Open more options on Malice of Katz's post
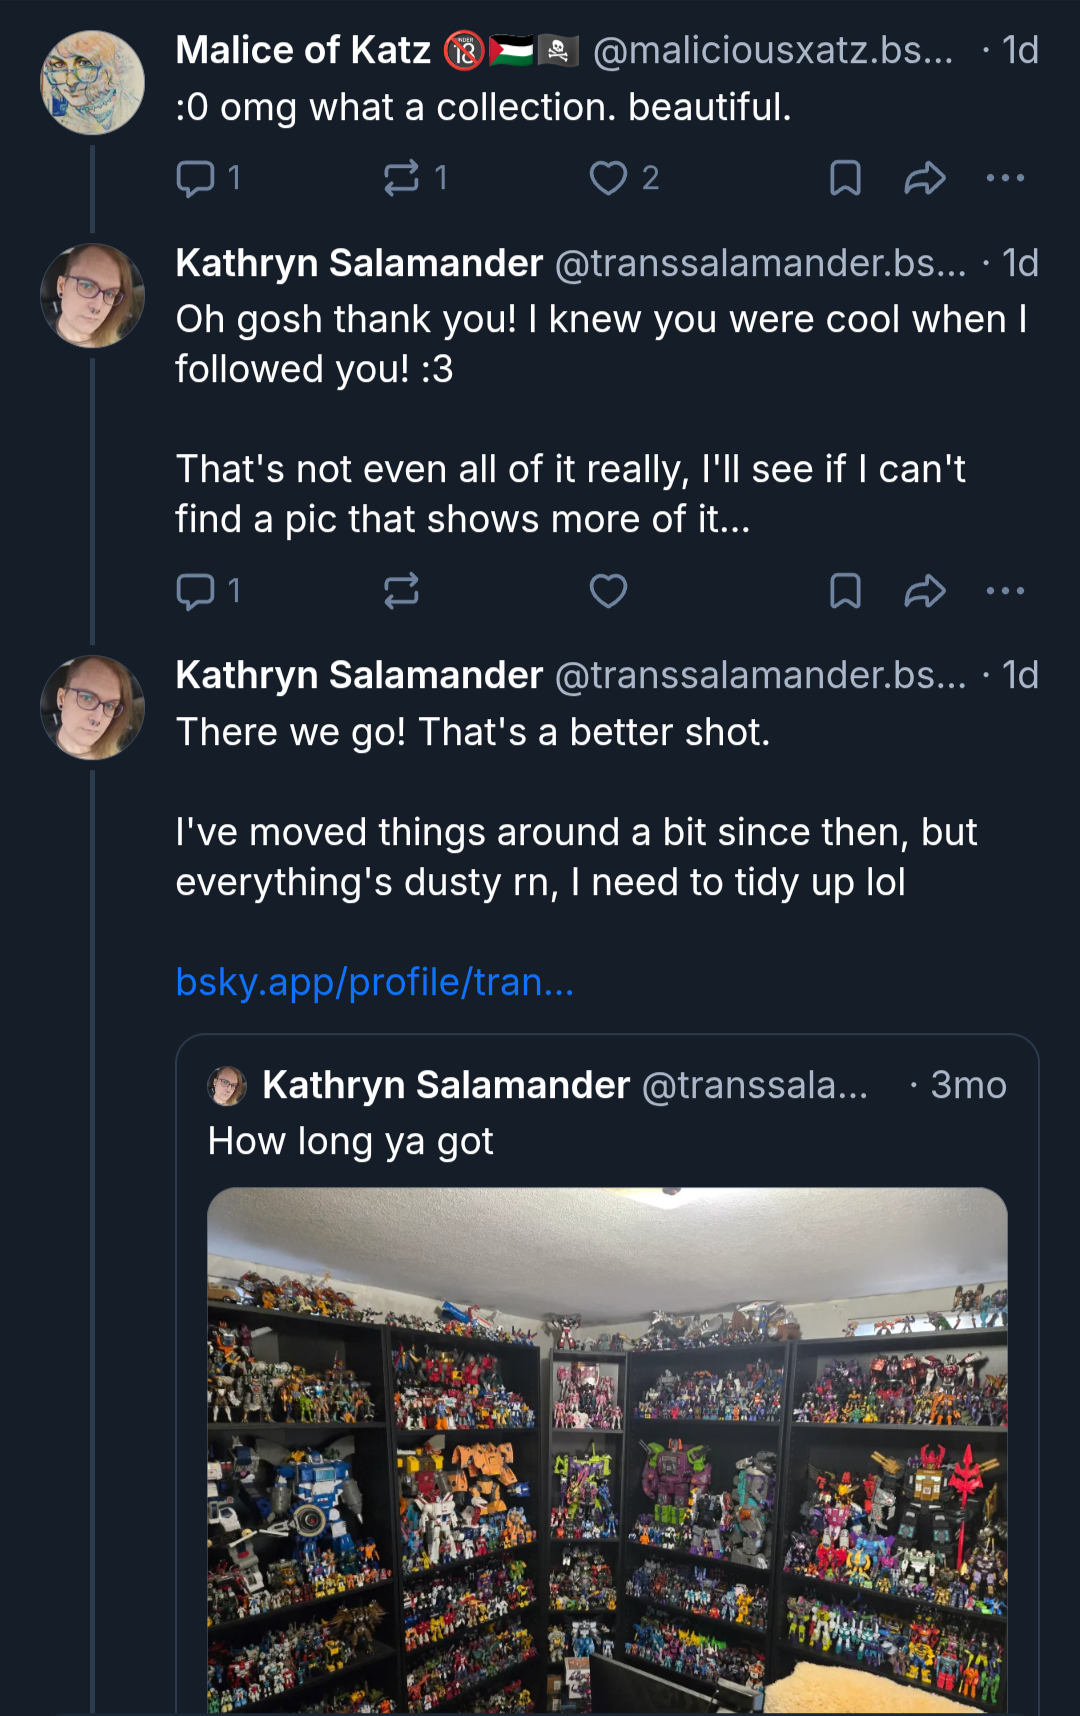Image resolution: width=1080 pixels, height=1716 pixels. point(1005,178)
